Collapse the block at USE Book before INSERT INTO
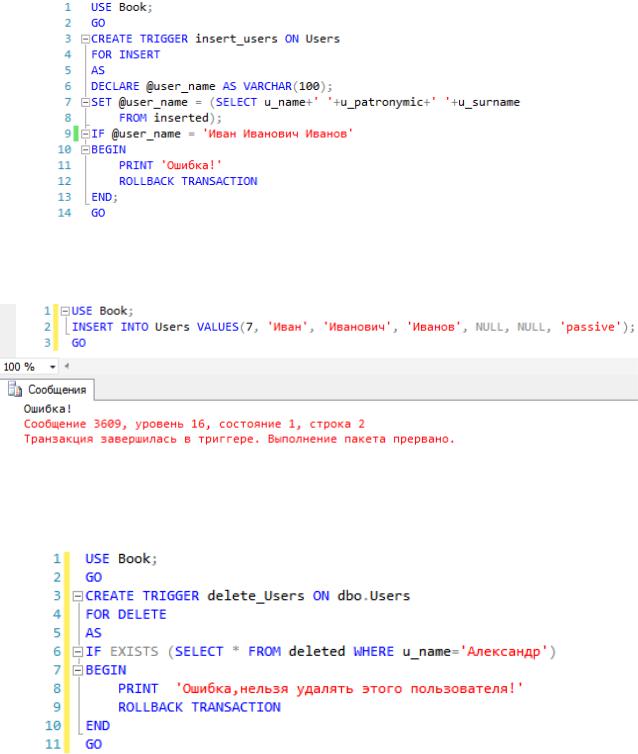 (x=65, y=311)
